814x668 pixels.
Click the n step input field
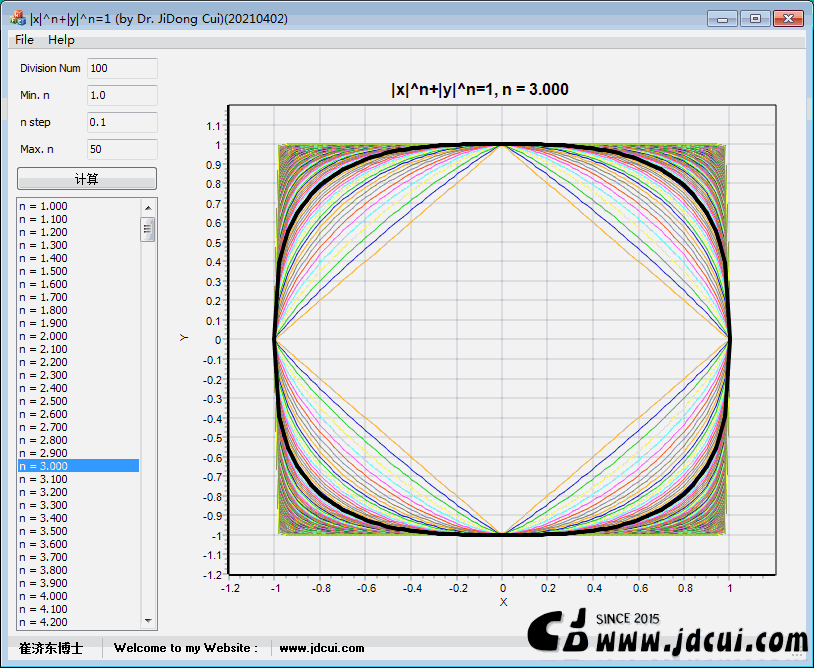coord(122,122)
